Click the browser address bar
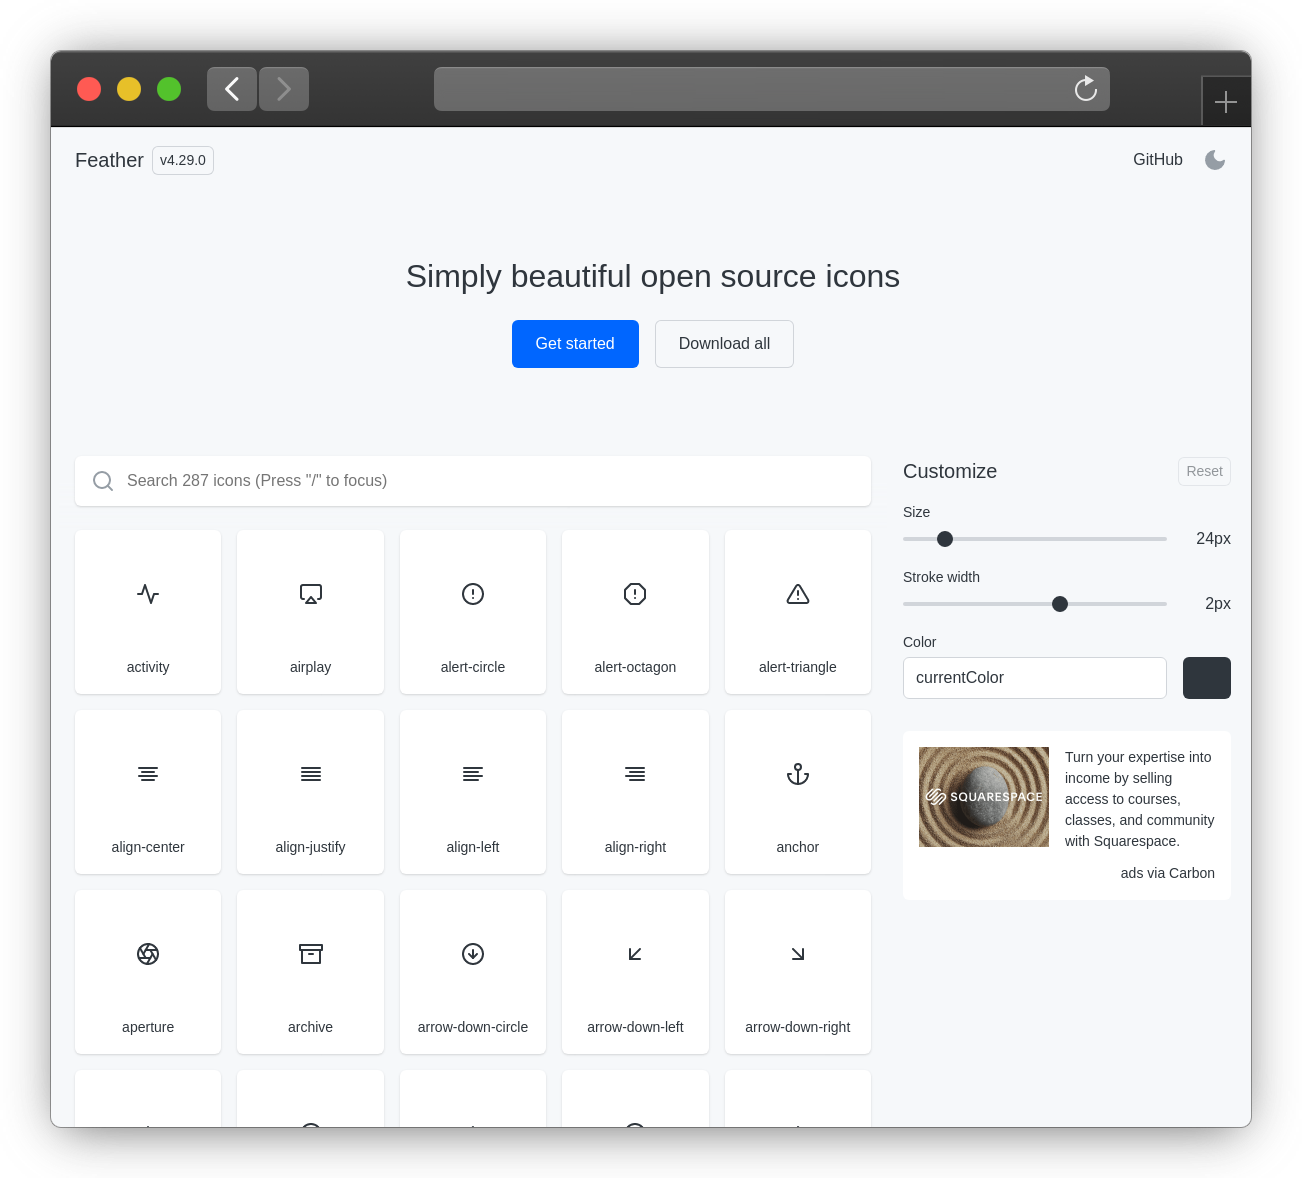The width and height of the screenshot is (1302, 1178). click(772, 89)
